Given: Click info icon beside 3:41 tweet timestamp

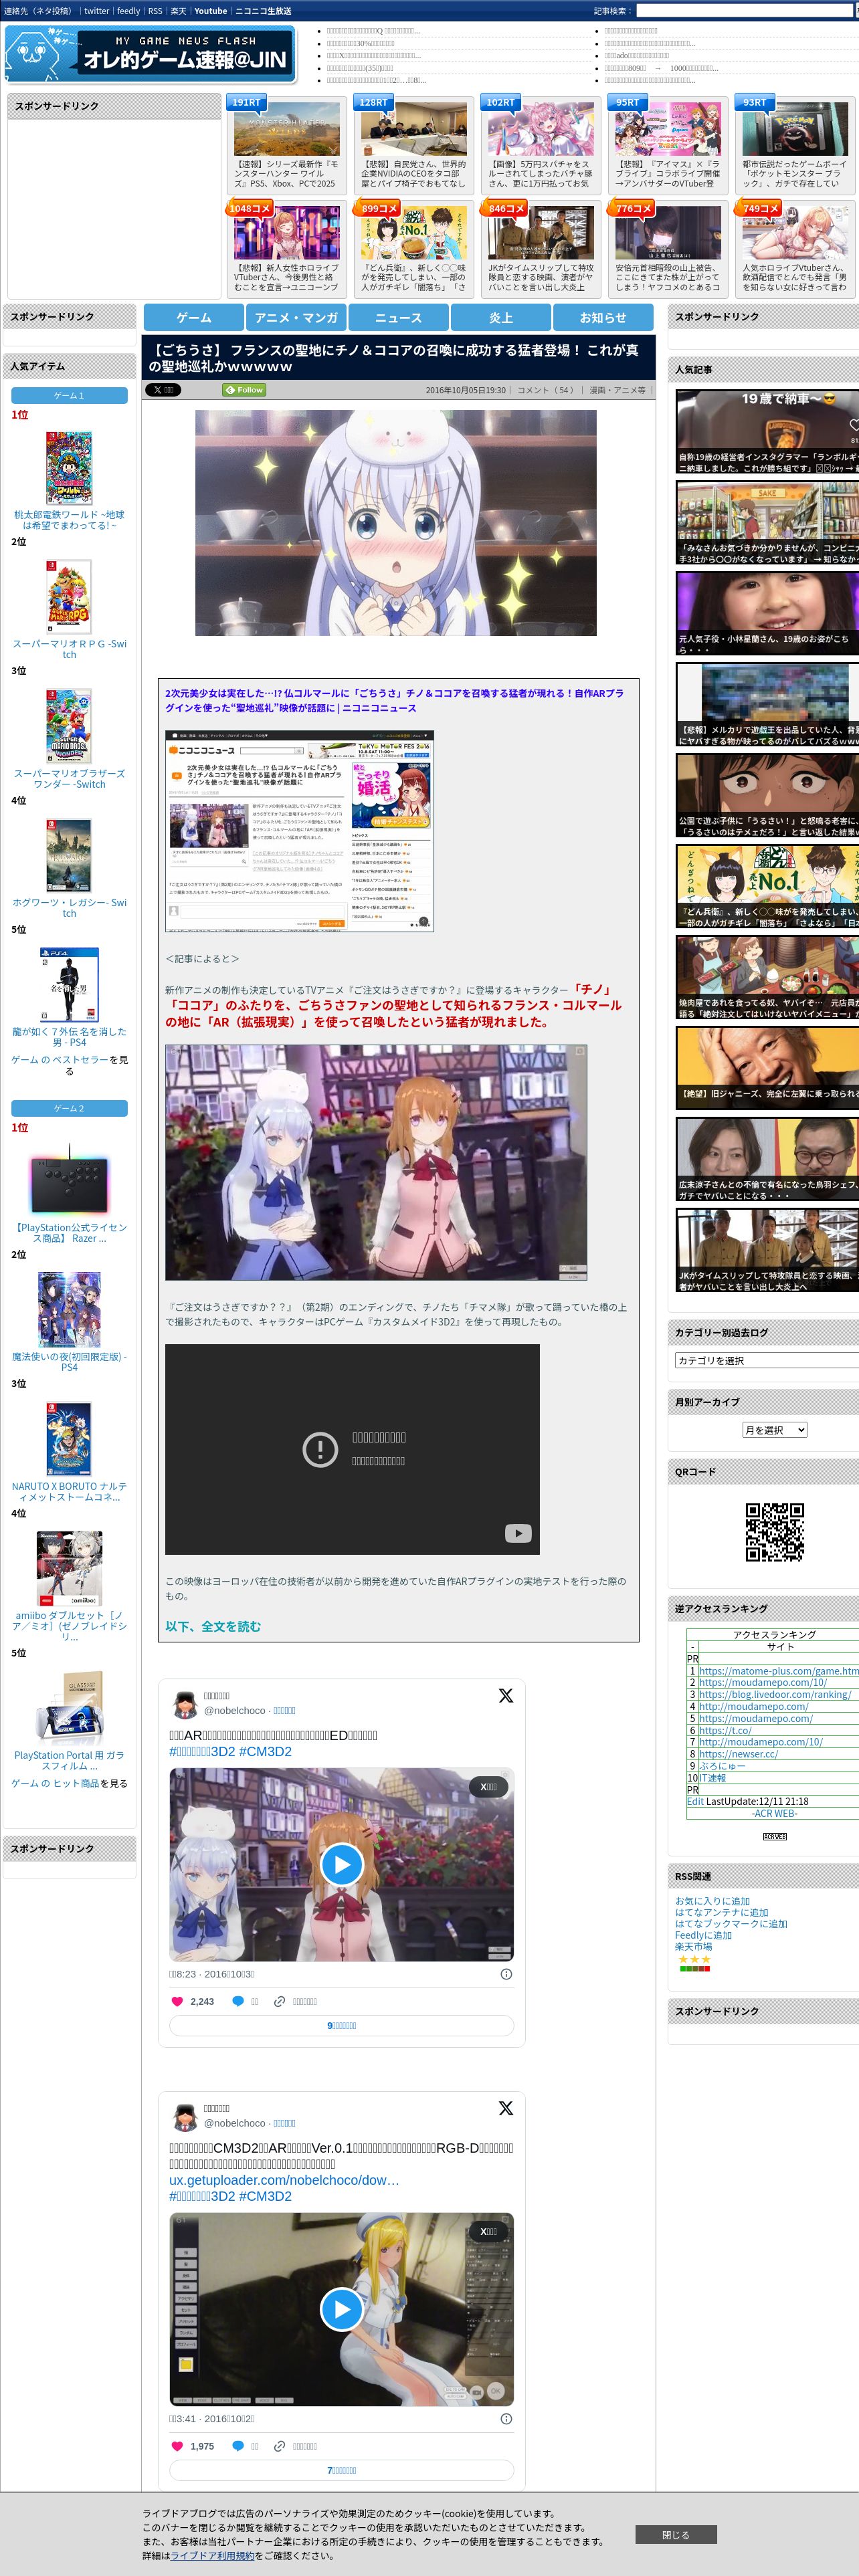Looking at the screenshot, I should pos(506,2419).
